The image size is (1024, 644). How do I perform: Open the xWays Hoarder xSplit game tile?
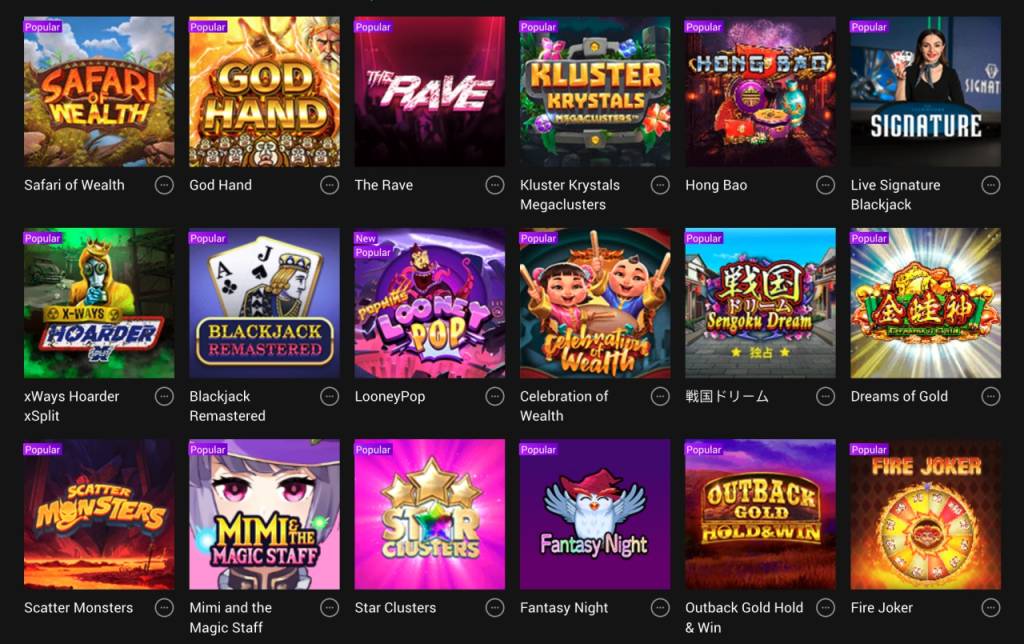(99, 303)
